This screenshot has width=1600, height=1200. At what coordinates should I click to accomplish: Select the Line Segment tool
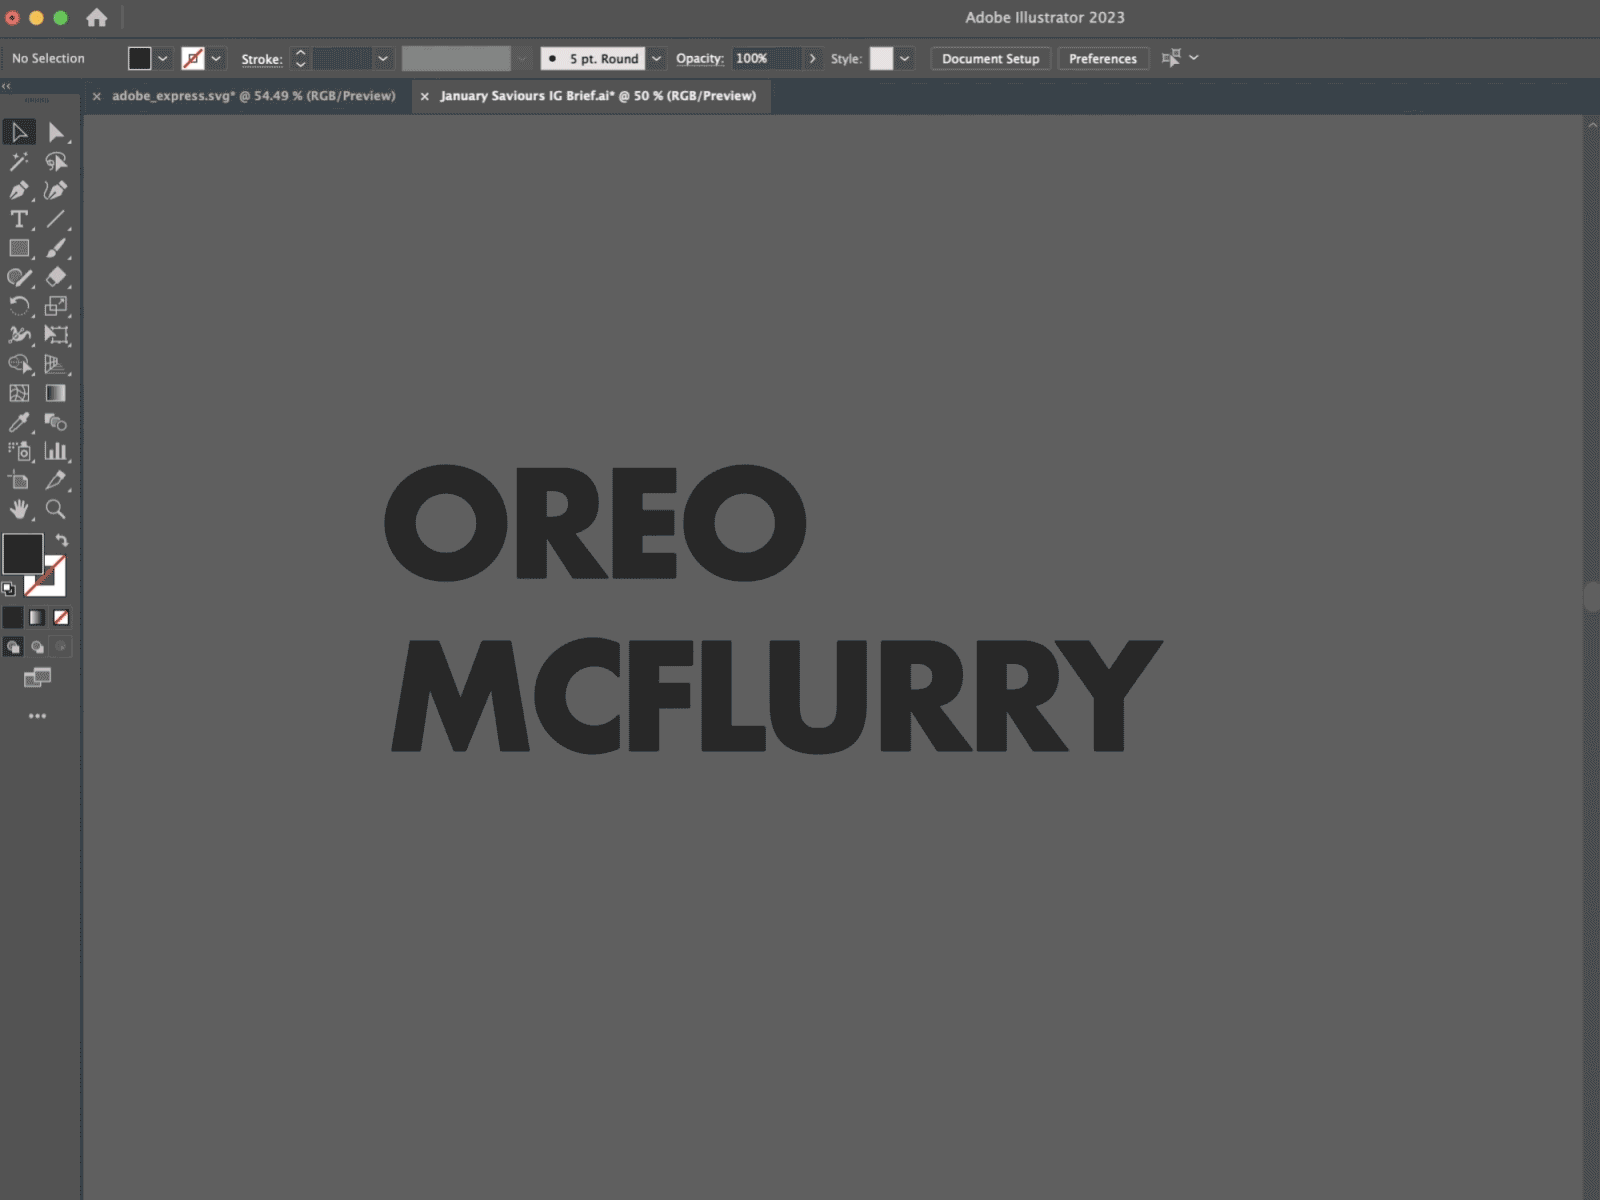[56, 219]
